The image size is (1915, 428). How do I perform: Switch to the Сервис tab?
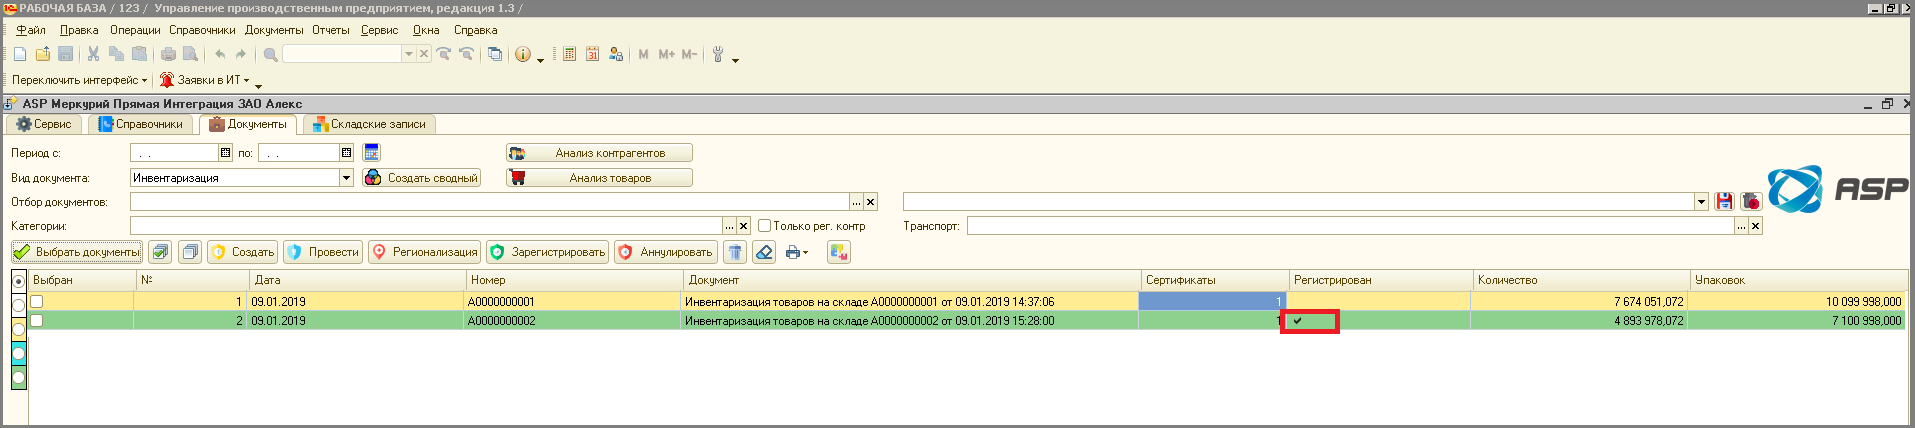[44, 124]
